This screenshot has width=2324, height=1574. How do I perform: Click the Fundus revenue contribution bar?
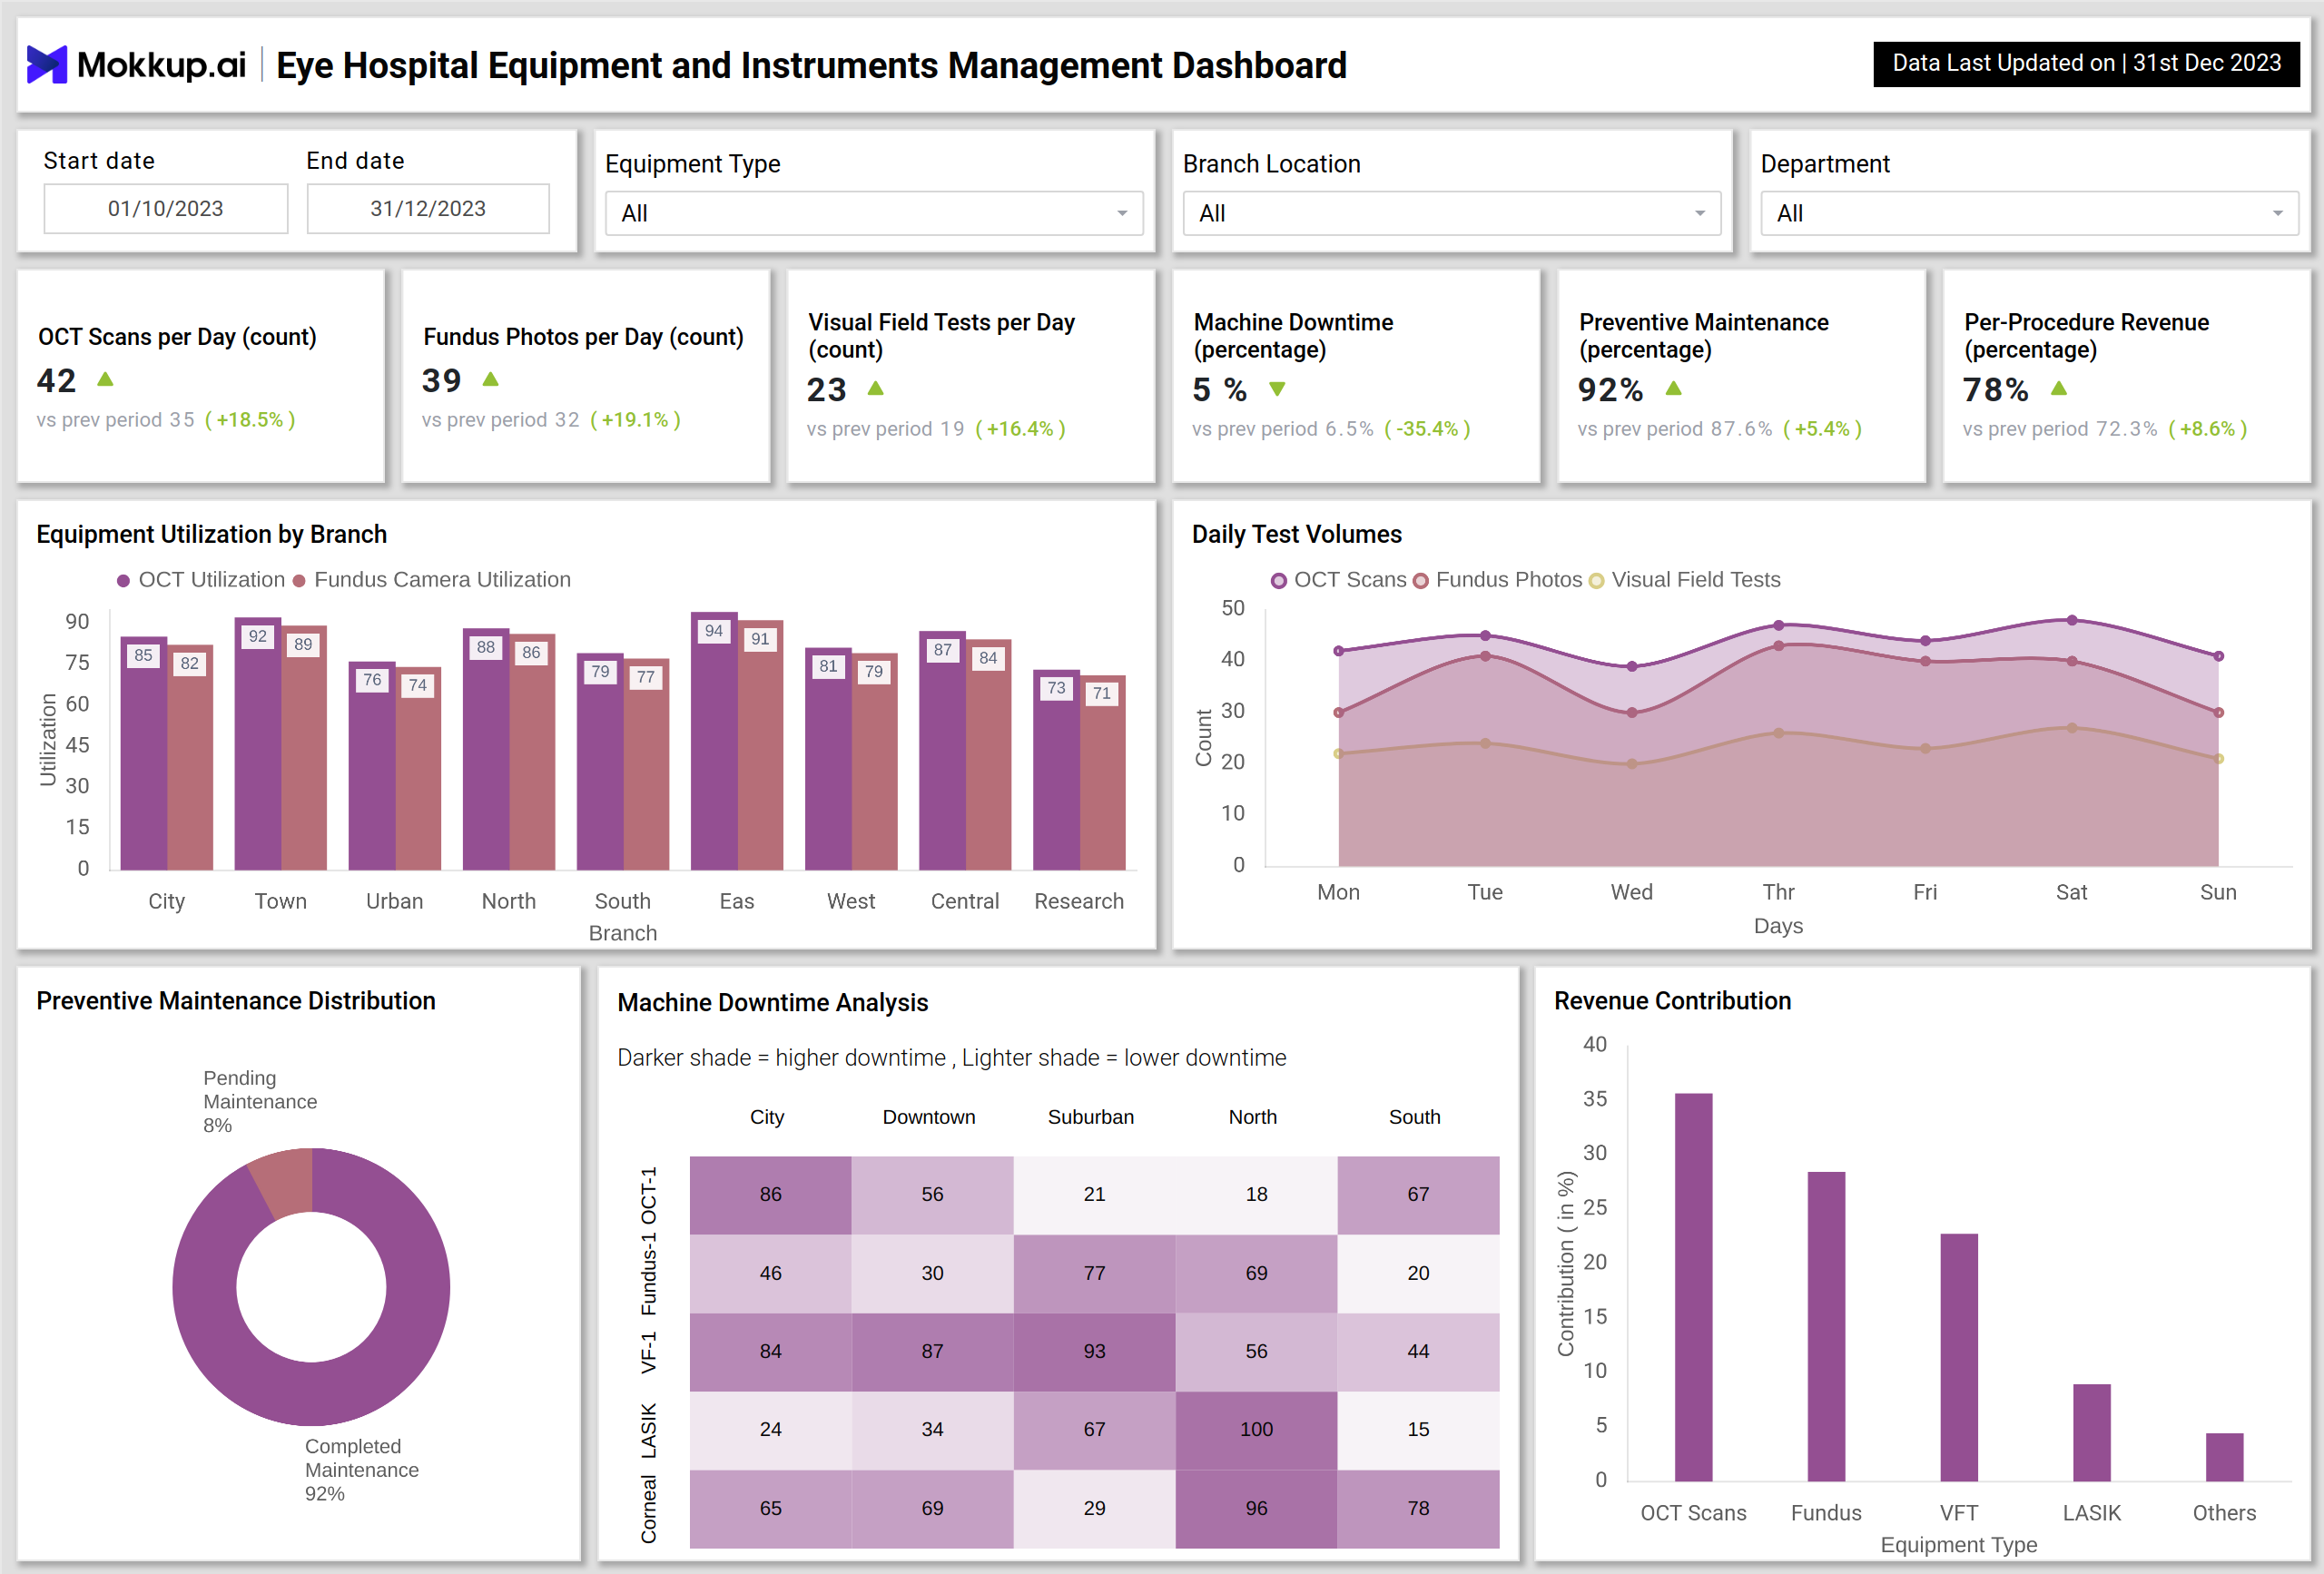click(x=1826, y=1326)
